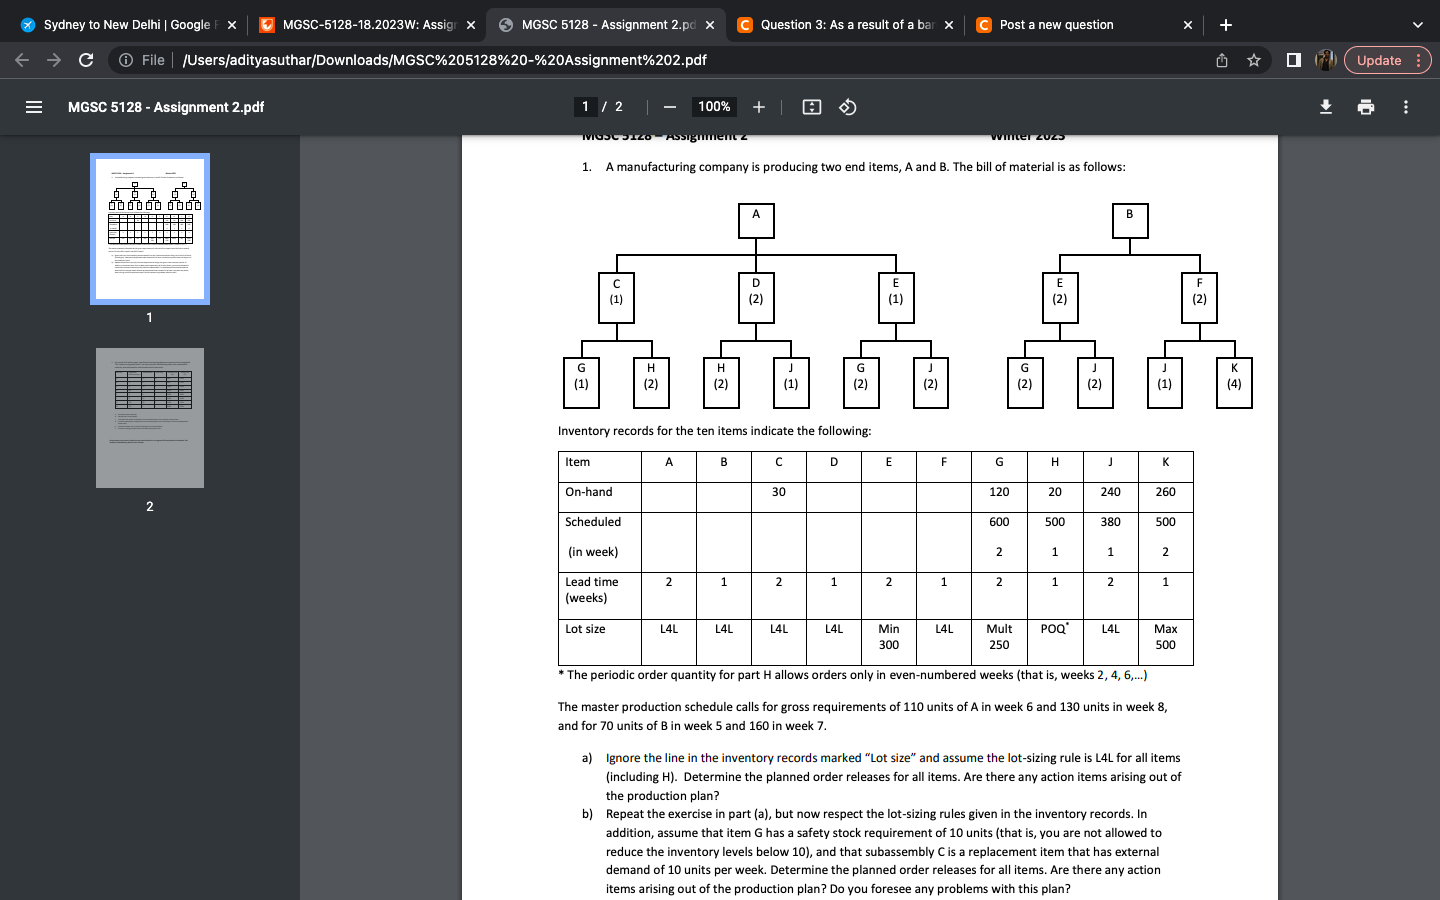Bookmark this page via the star icon

click(1254, 60)
